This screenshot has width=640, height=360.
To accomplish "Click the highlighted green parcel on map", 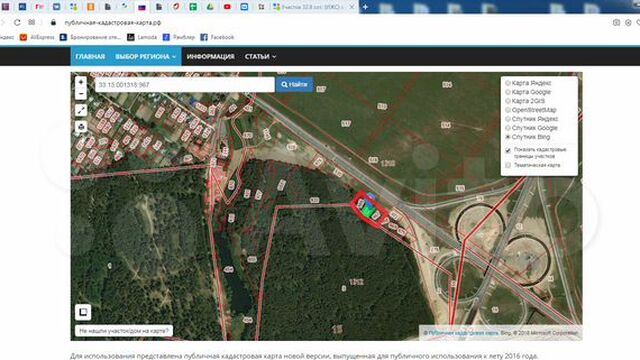I will coord(368,211).
